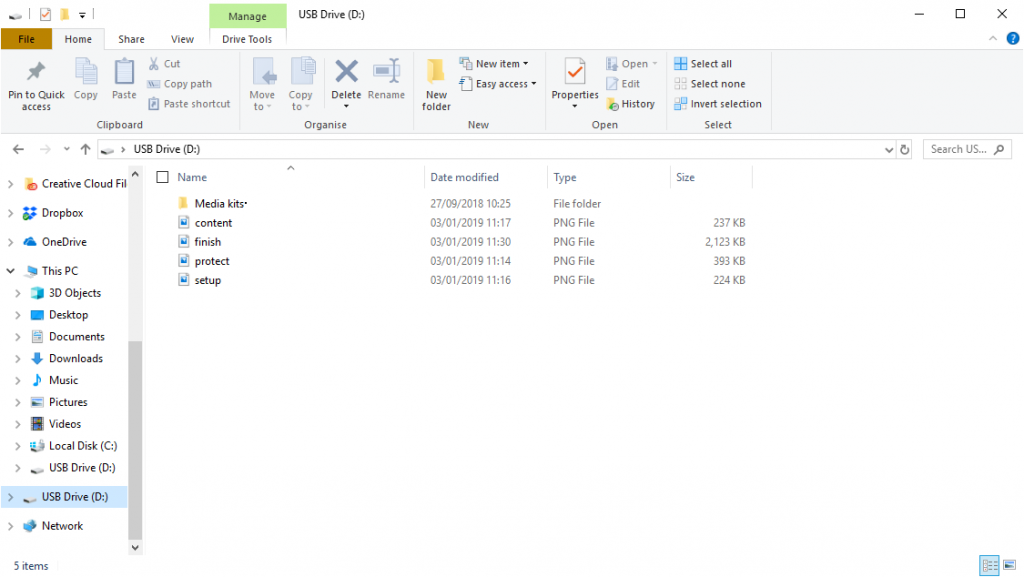Click Invert selection in ribbon
The image size is (1024, 577).
(x=718, y=104)
